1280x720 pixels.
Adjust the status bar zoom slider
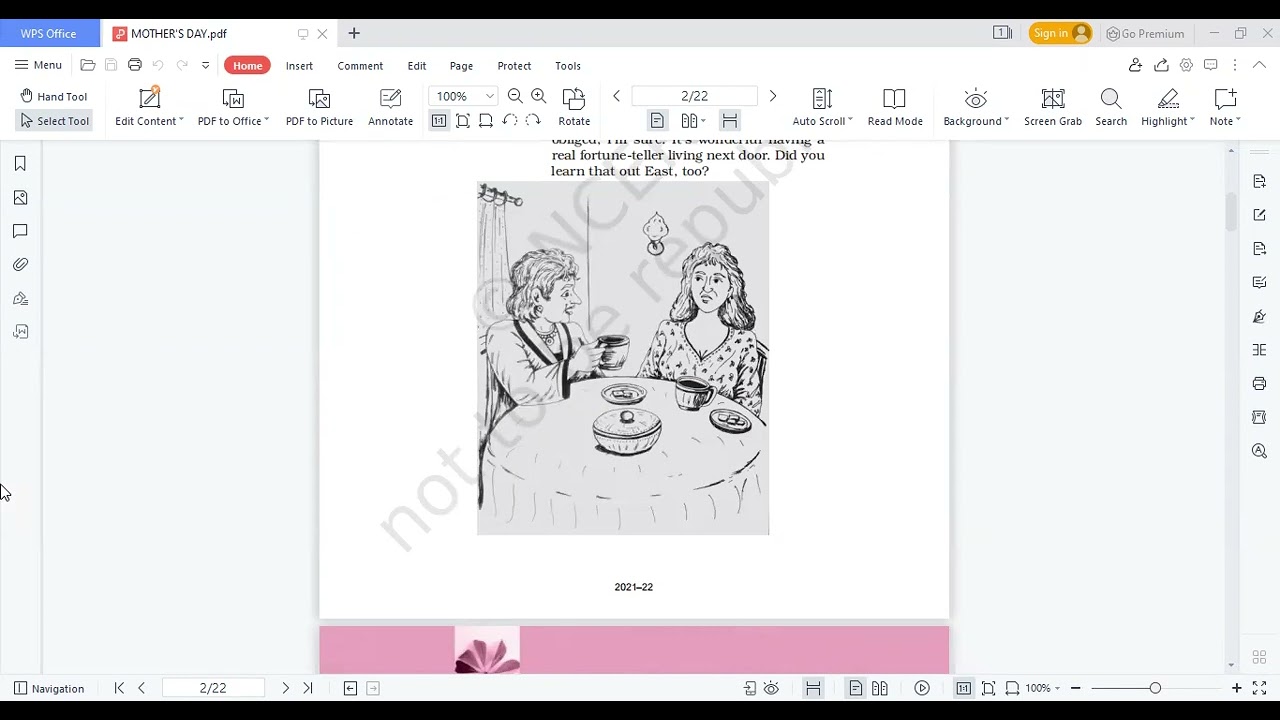click(x=1155, y=688)
